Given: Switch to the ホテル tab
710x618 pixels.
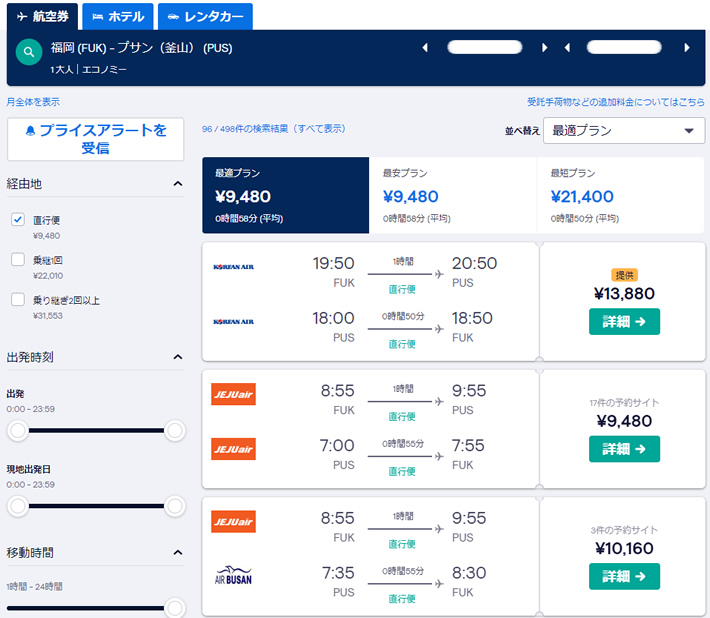Looking at the screenshot, I should click(x=118, y=17).
